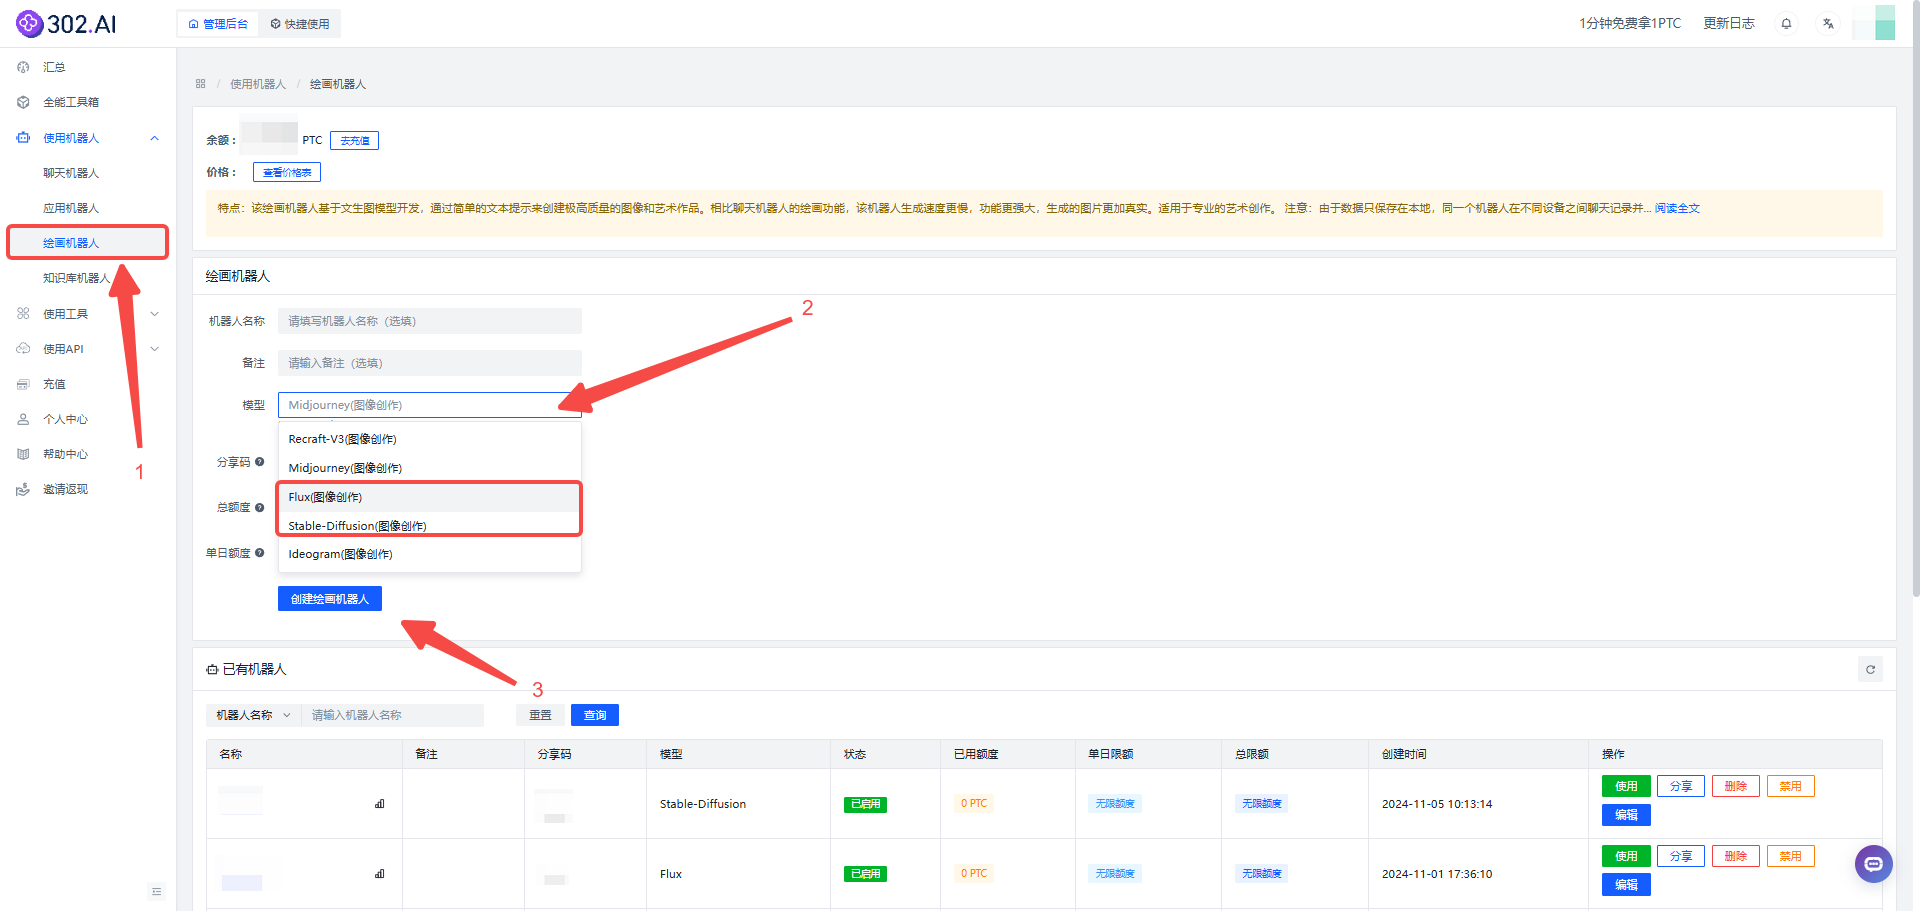Click the page vertical scrollbar
This screenshot has width=1920, height=911.
coord(1915,300)
